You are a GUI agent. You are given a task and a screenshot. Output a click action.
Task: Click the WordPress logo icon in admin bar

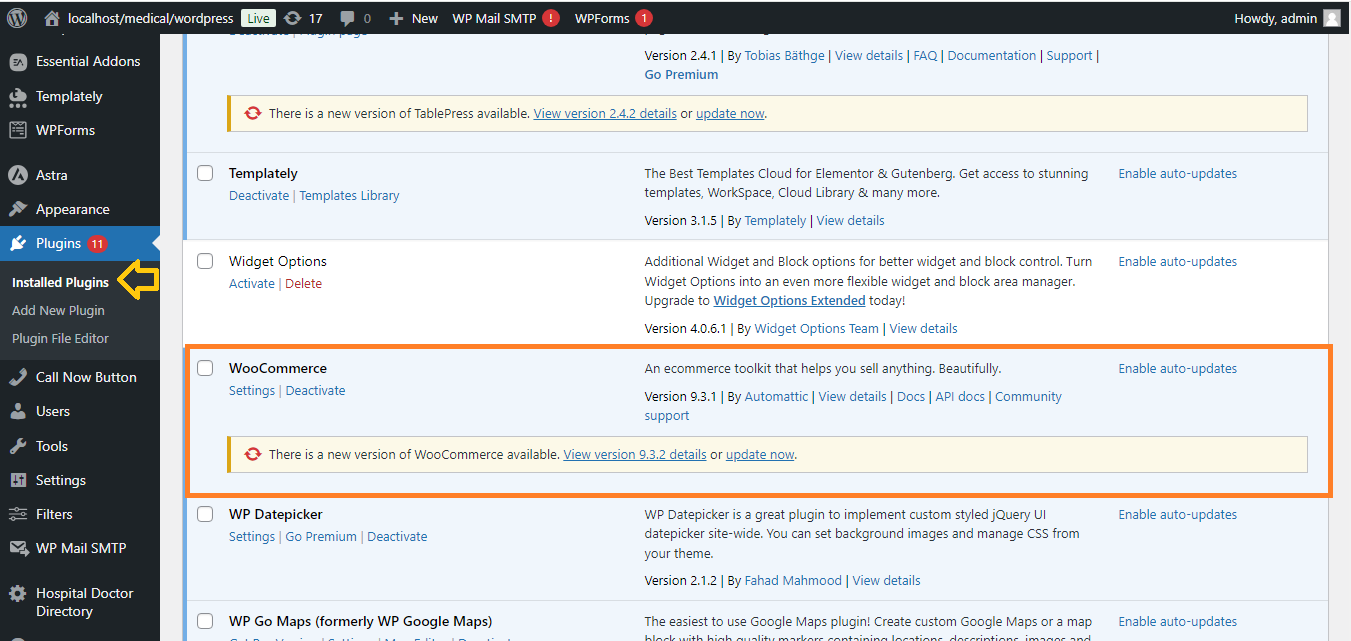17,18
